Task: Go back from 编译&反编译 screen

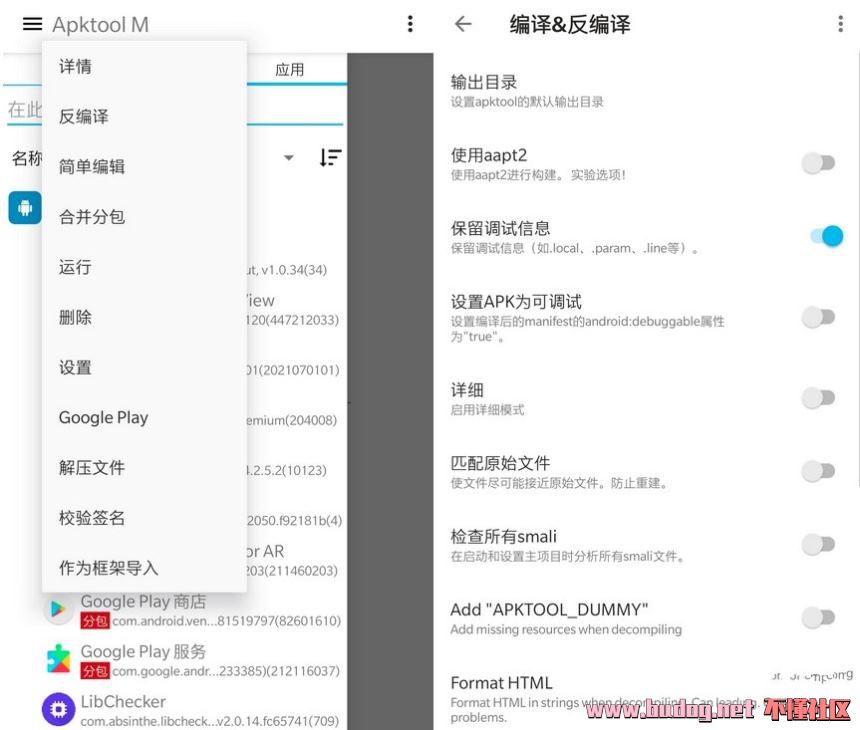Action: pyautogui.click(x=463, y=24)
